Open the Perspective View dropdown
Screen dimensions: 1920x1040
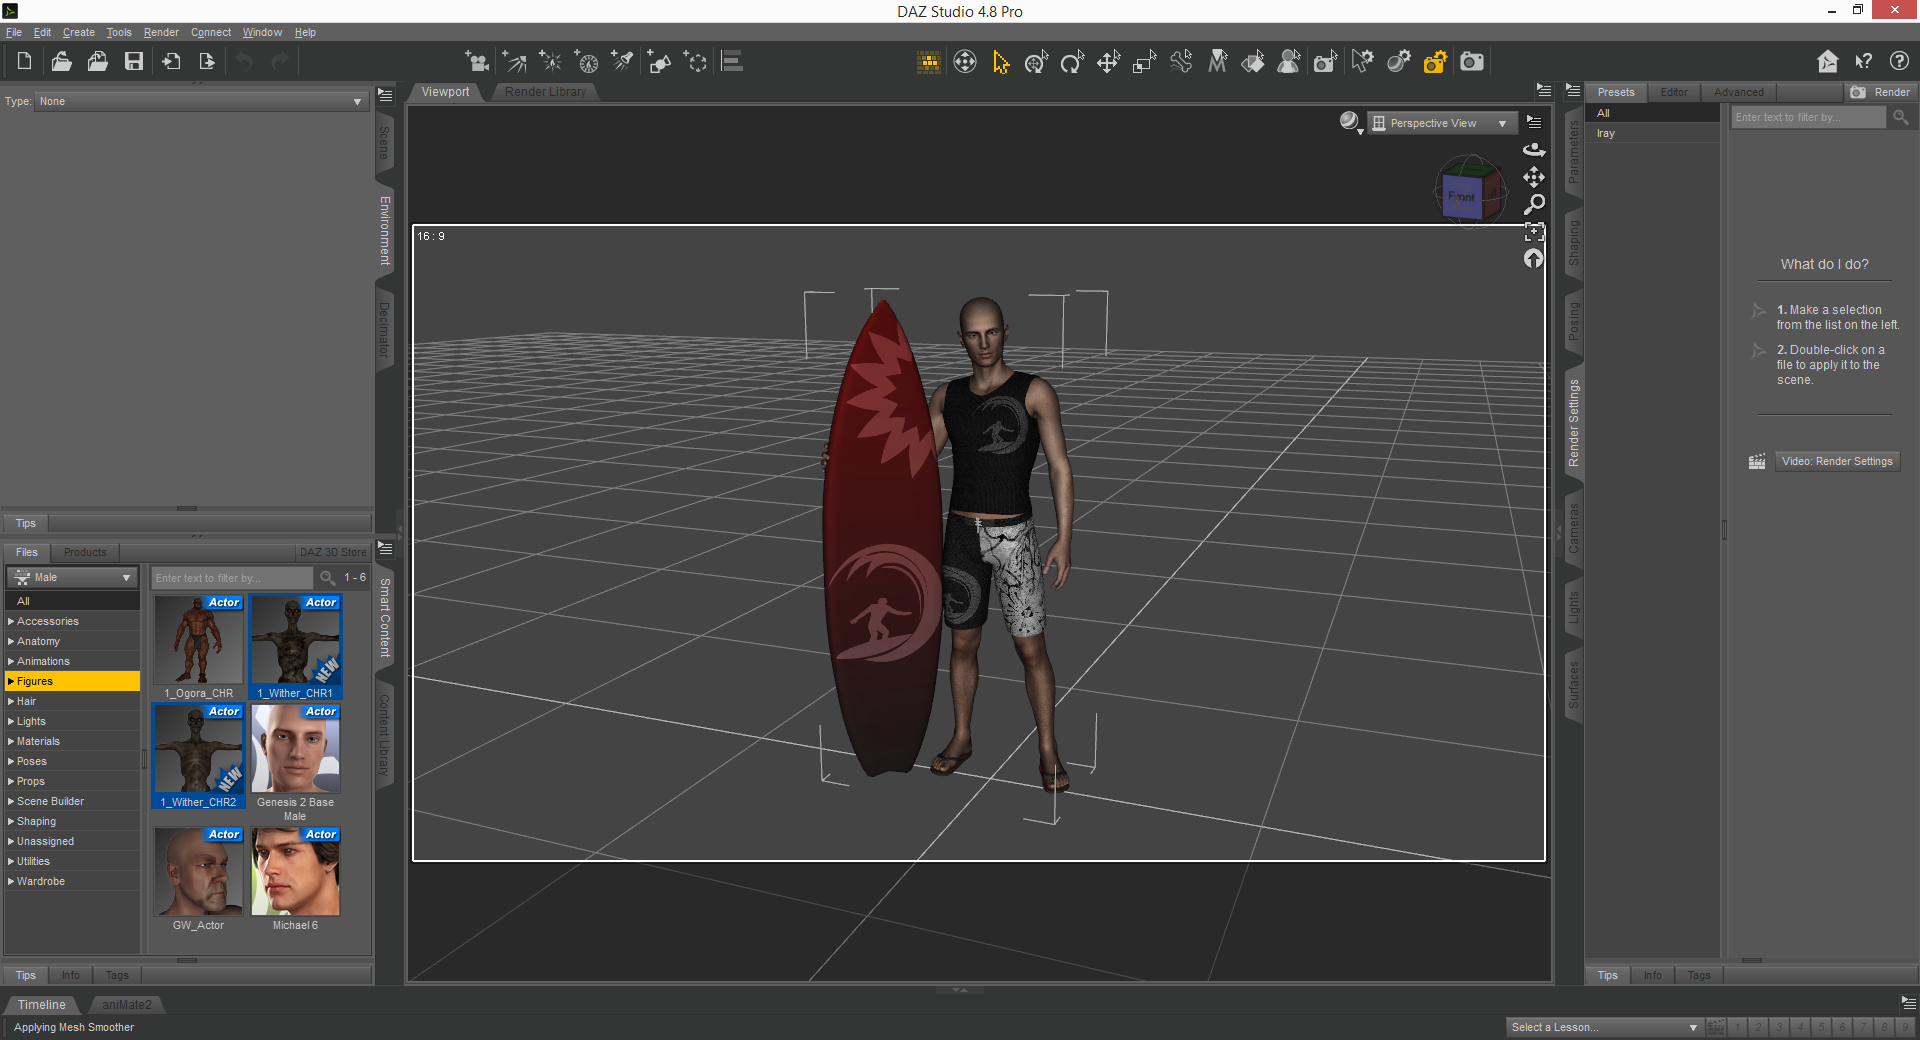(x=1441, y=123)
